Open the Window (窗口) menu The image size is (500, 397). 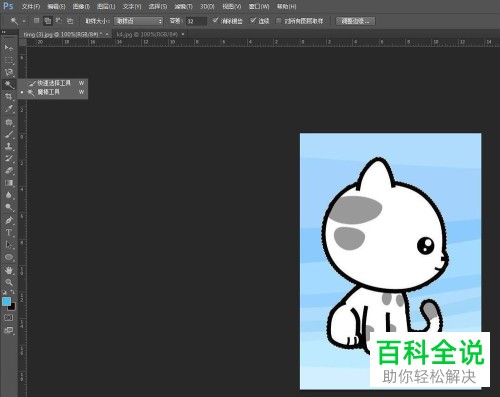pyautogui.click(x=259, y=6)
